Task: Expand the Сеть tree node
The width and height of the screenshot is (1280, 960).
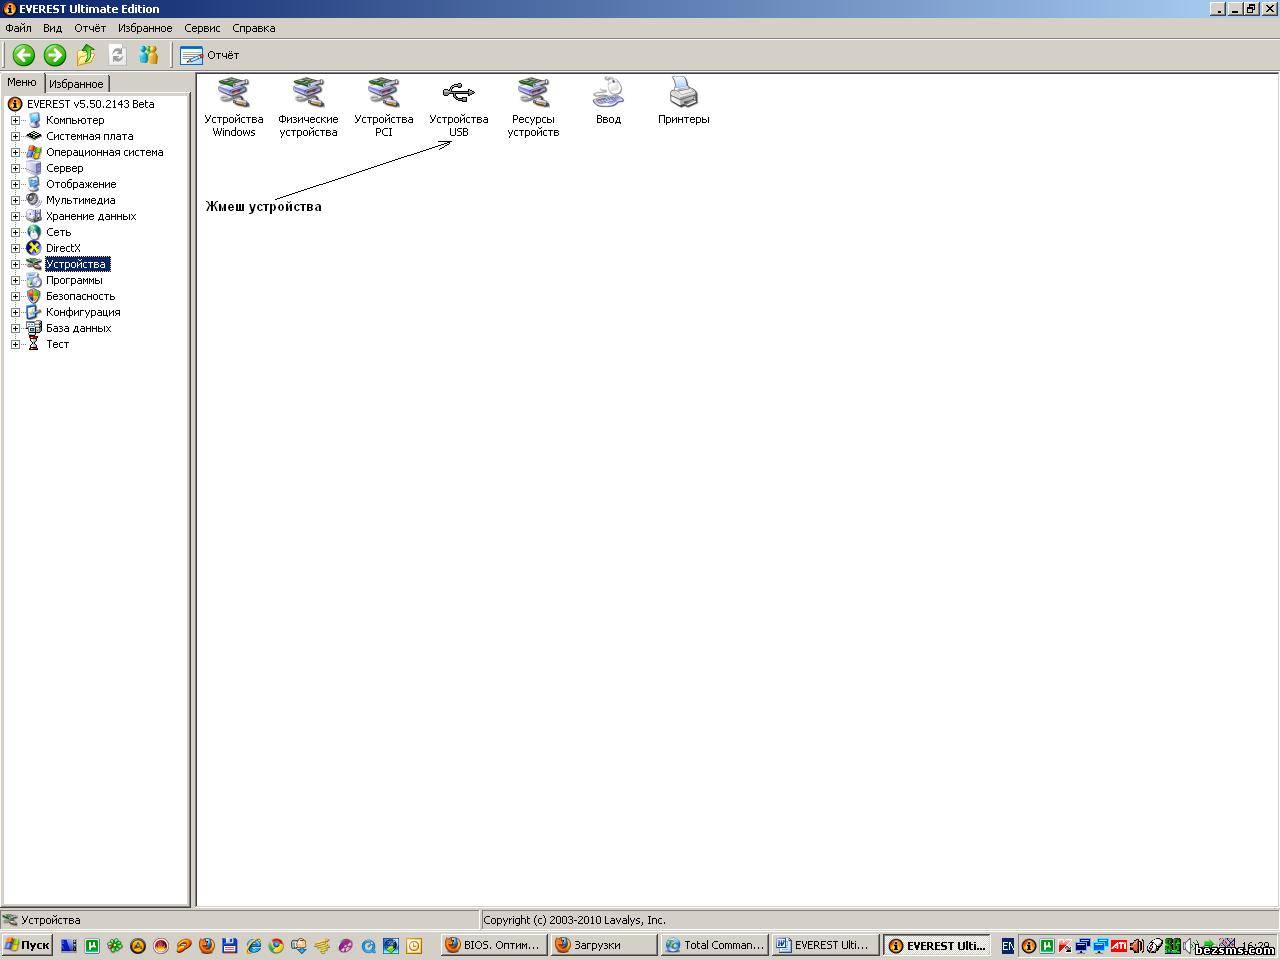Action: pos(15,232)
